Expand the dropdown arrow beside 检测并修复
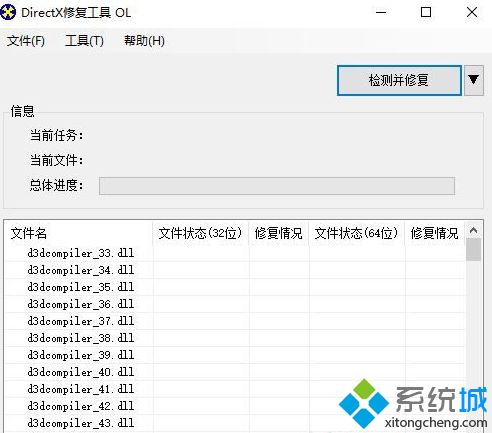The image size is (492, 433). tap(473, 80)
